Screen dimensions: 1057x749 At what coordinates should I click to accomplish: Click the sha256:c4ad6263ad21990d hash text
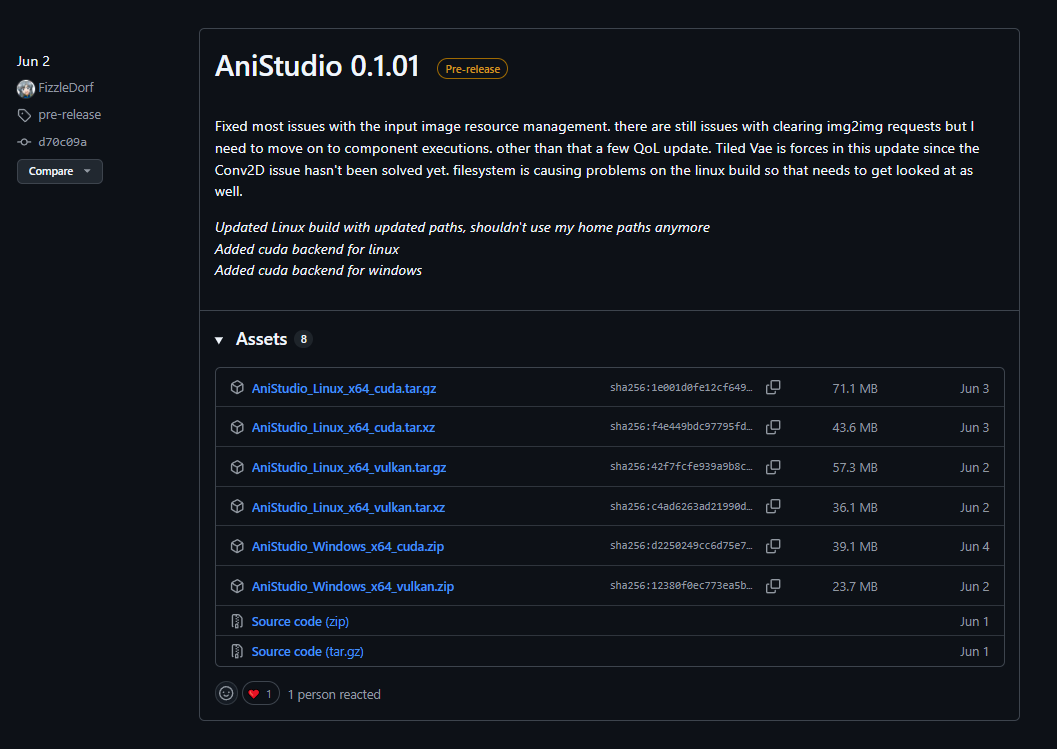(681, 506)
